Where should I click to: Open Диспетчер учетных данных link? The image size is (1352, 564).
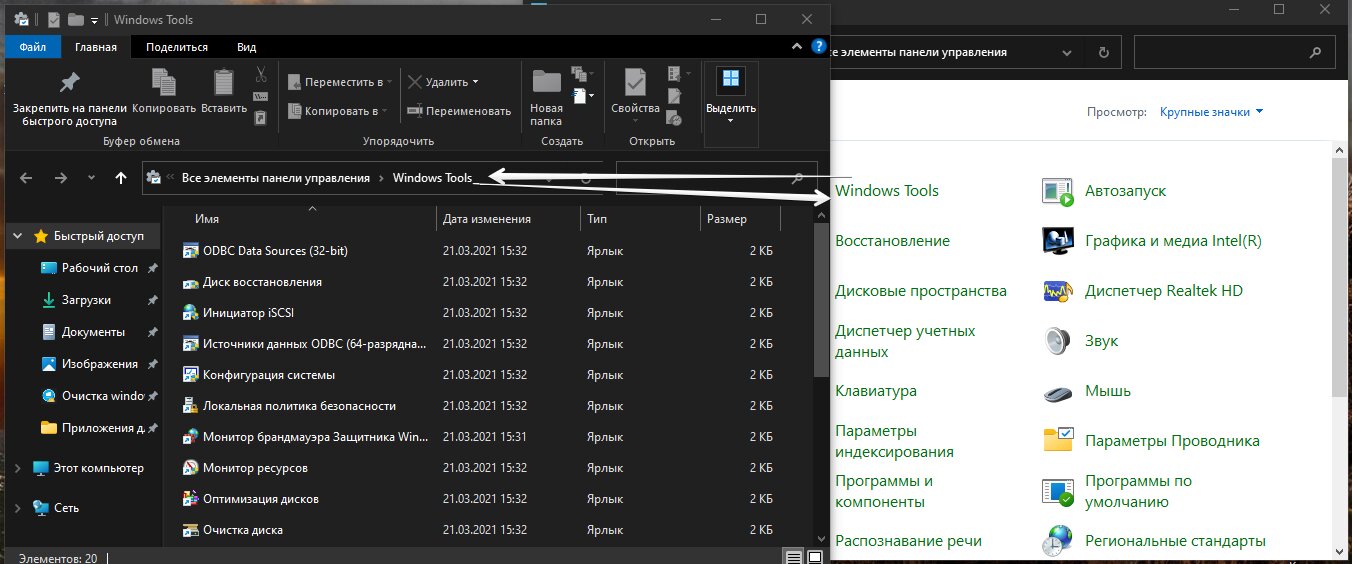905,341
